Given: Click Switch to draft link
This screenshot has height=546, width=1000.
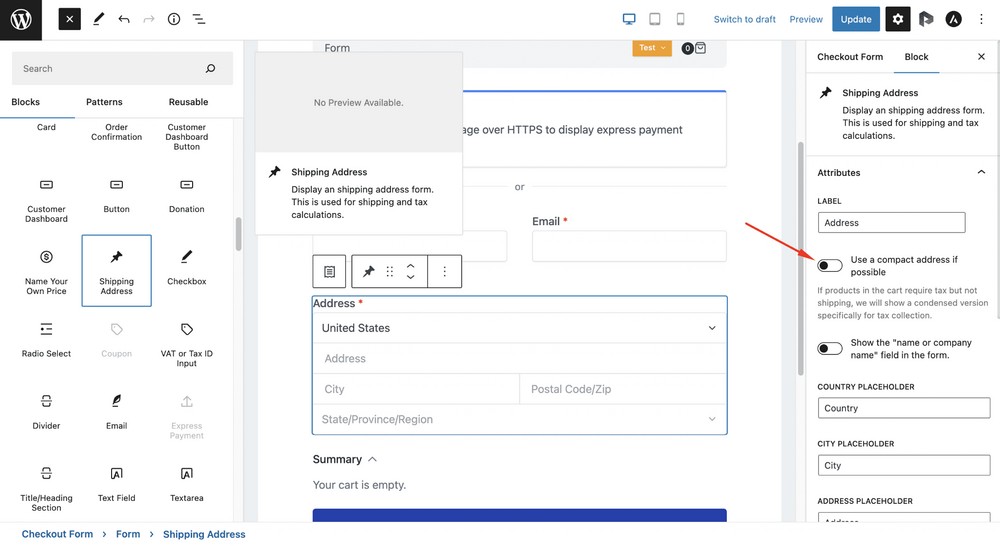Looking at the screenshot, I should pyautogui.click(x=744, y=19).
